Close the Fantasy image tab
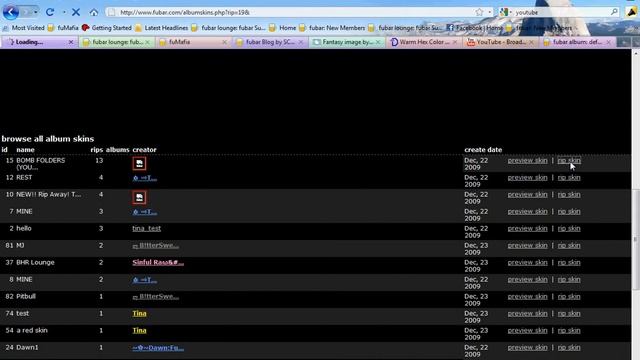 tap(378, 42)
